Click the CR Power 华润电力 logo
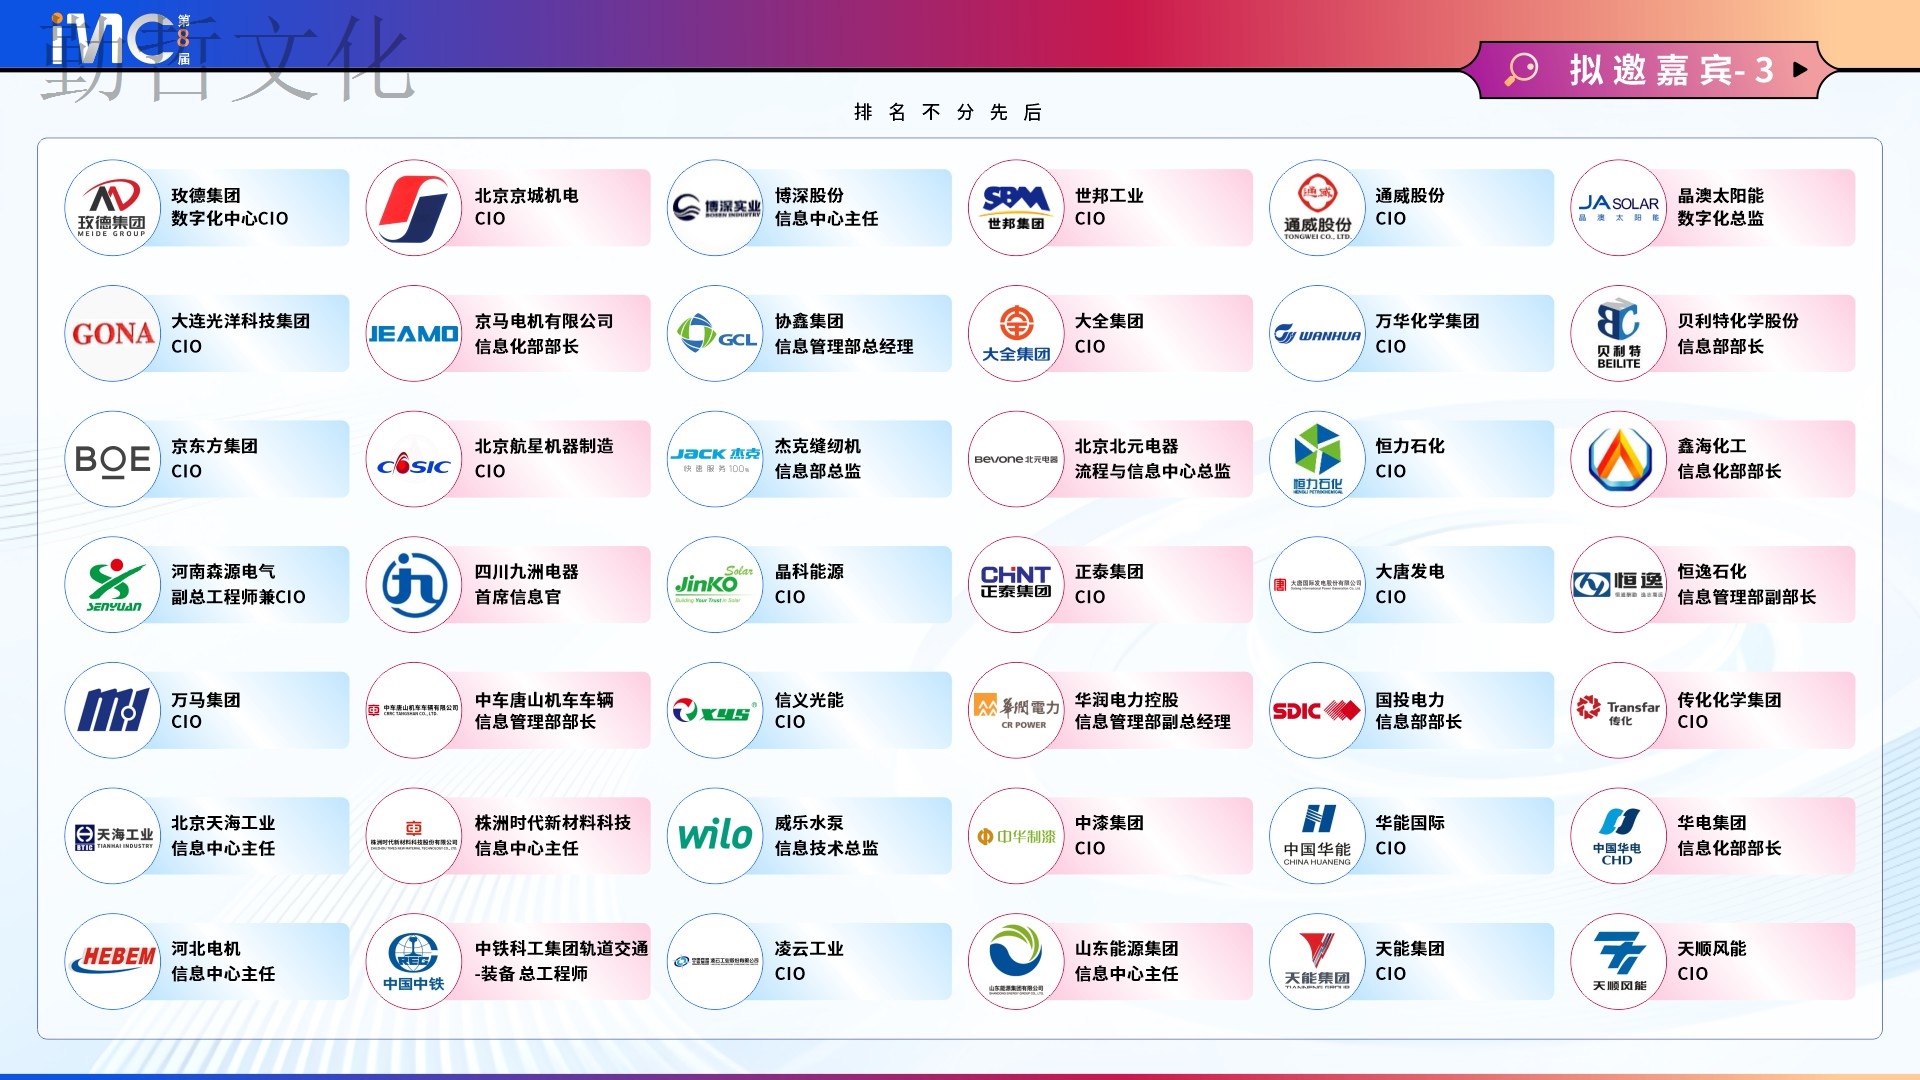1920x1080 pixels. 1016,710
